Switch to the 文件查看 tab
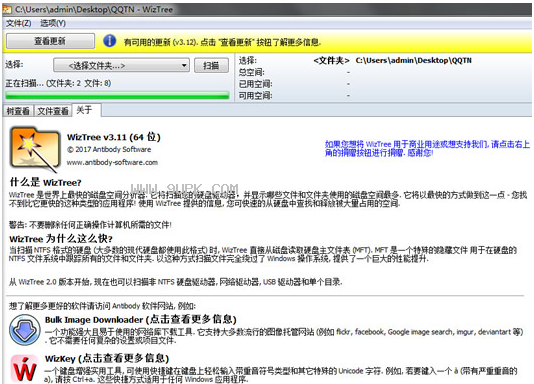 [53, 111]
